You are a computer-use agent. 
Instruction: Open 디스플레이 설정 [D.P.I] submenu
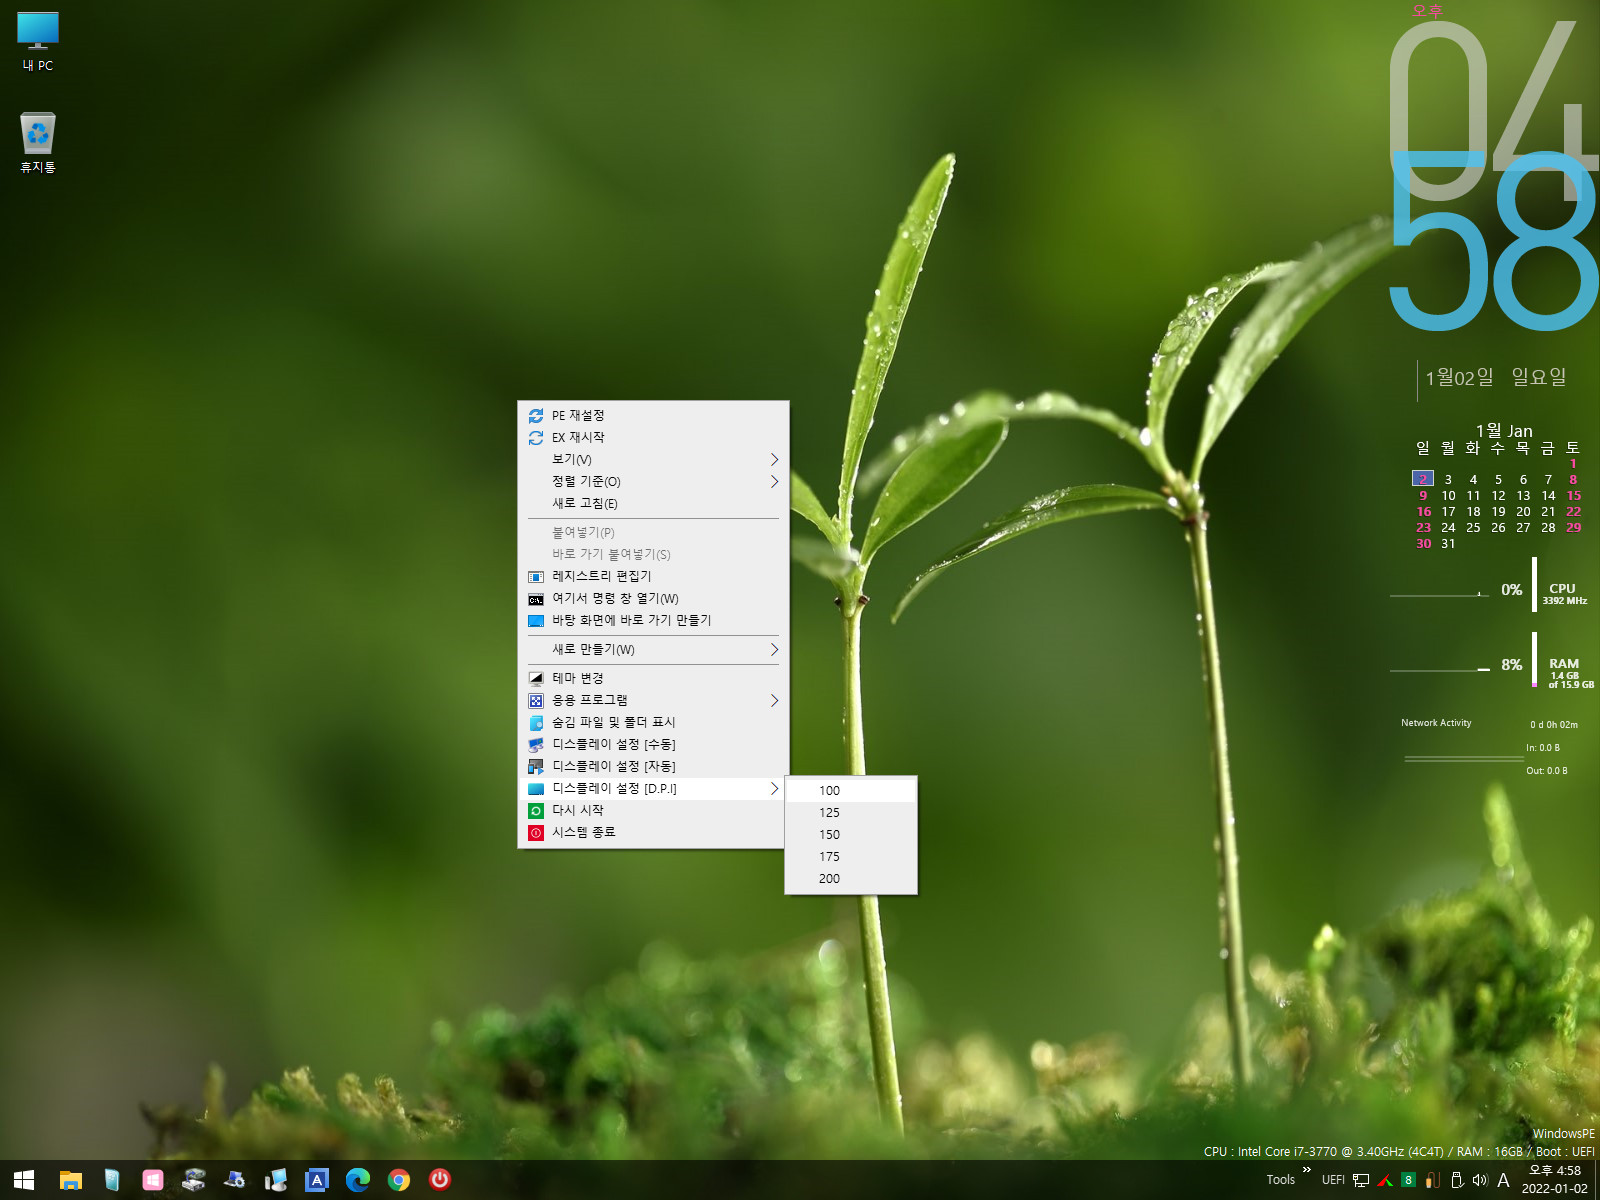pos(653,788)
